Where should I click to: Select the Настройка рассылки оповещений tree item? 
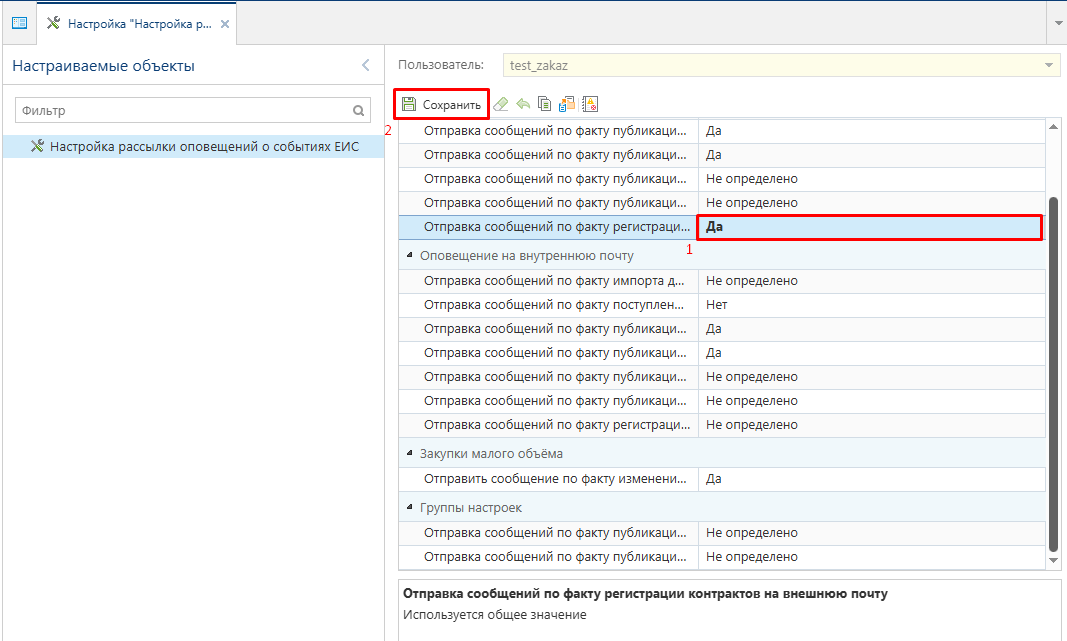pyautogui.click(x=204, y=146)
